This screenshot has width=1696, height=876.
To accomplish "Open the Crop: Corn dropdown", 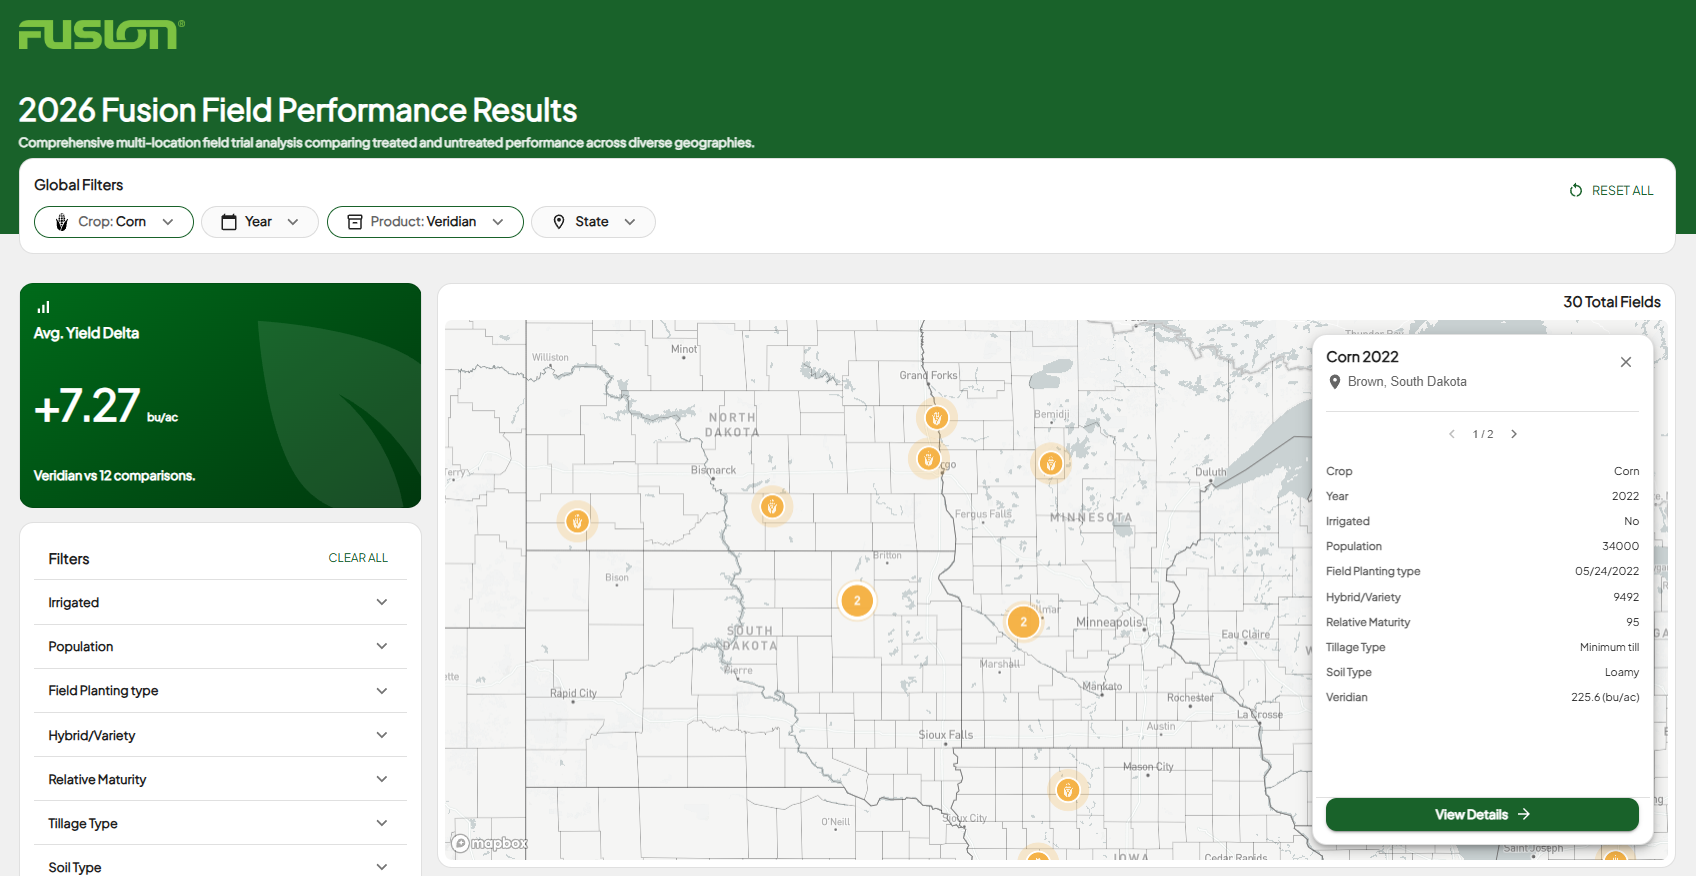I will [x=114, y=222].
